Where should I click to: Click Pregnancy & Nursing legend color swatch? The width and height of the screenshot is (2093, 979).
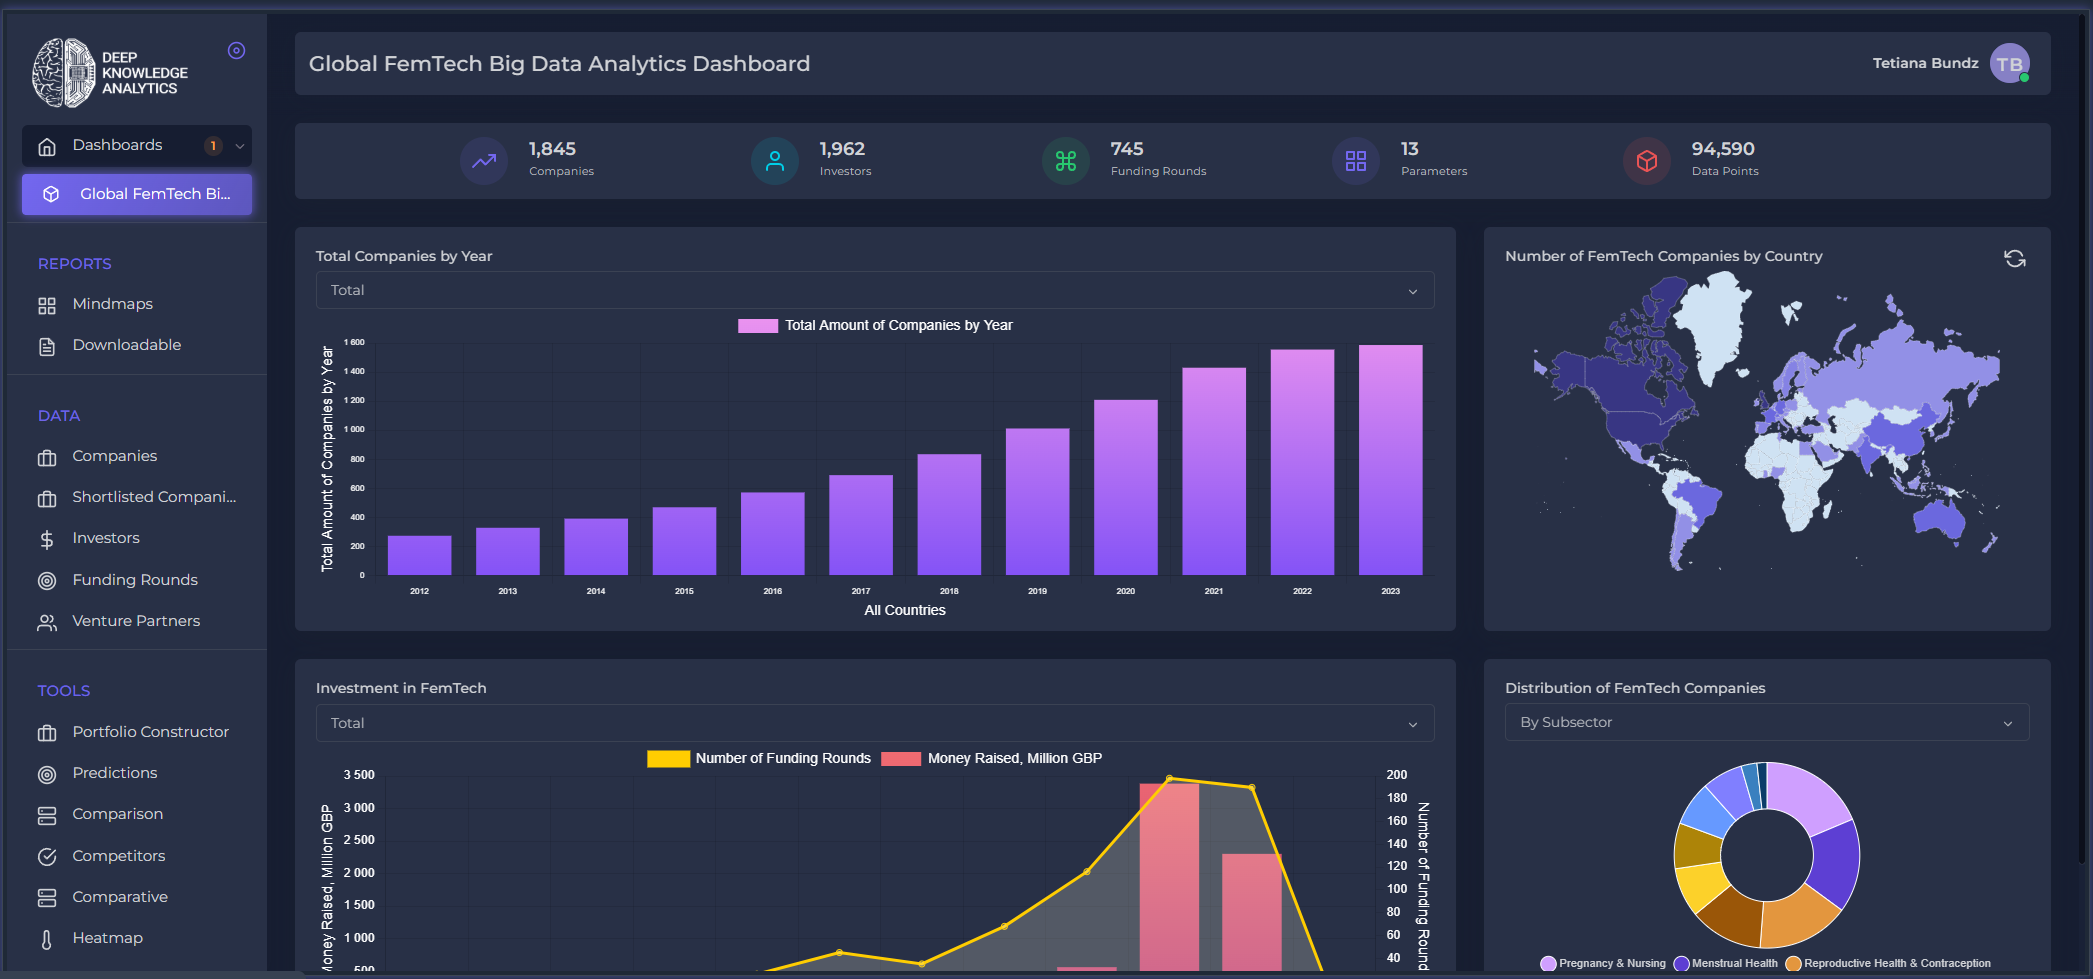(1548, 964)
